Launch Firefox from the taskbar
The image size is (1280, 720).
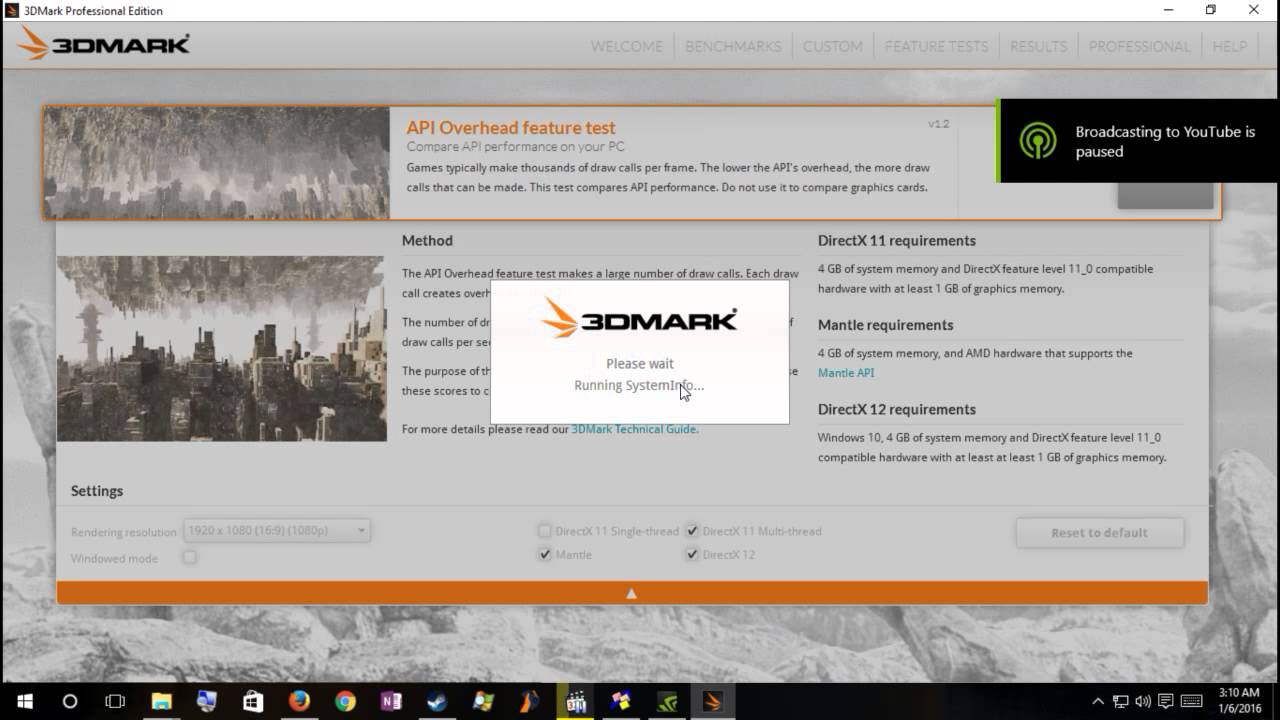299,701
